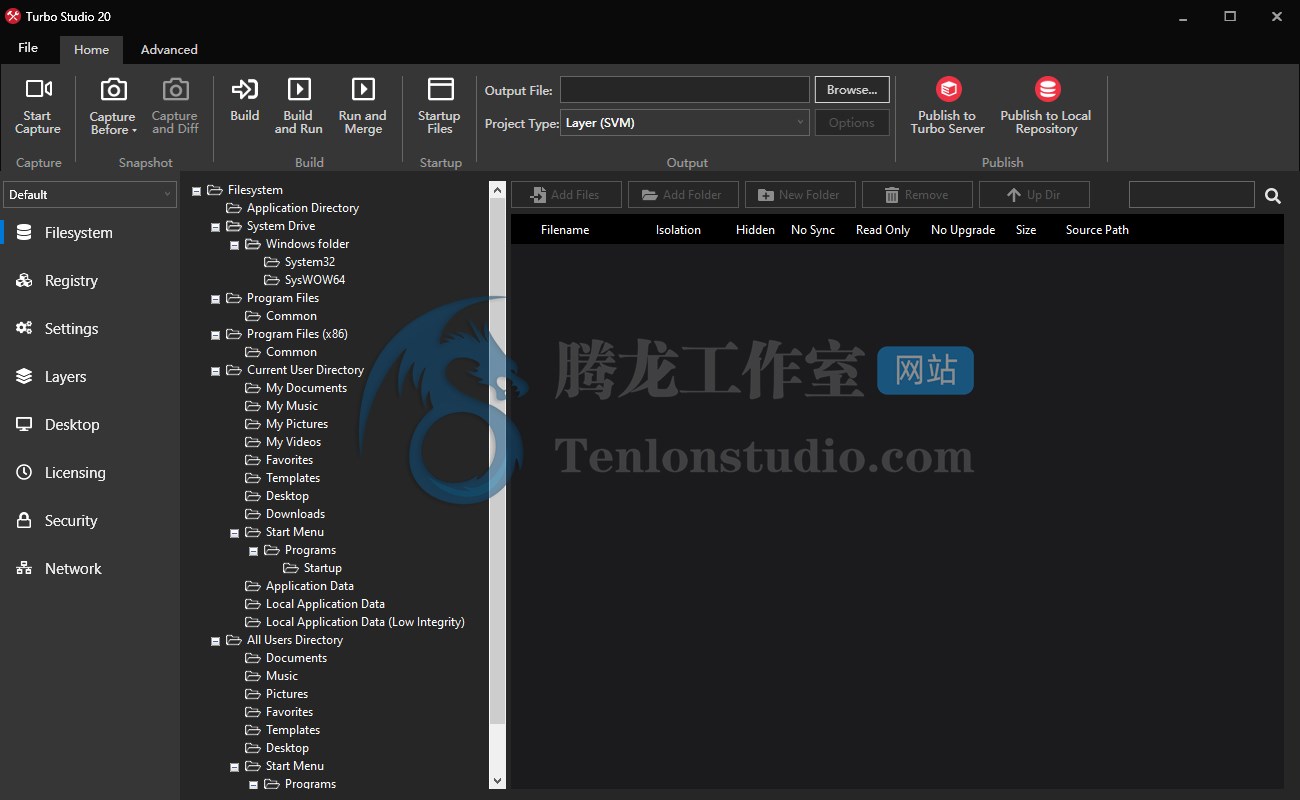1300x800 pixels.
Task: Open the Registry section in the sidebar
Action: tap(90, 281)
